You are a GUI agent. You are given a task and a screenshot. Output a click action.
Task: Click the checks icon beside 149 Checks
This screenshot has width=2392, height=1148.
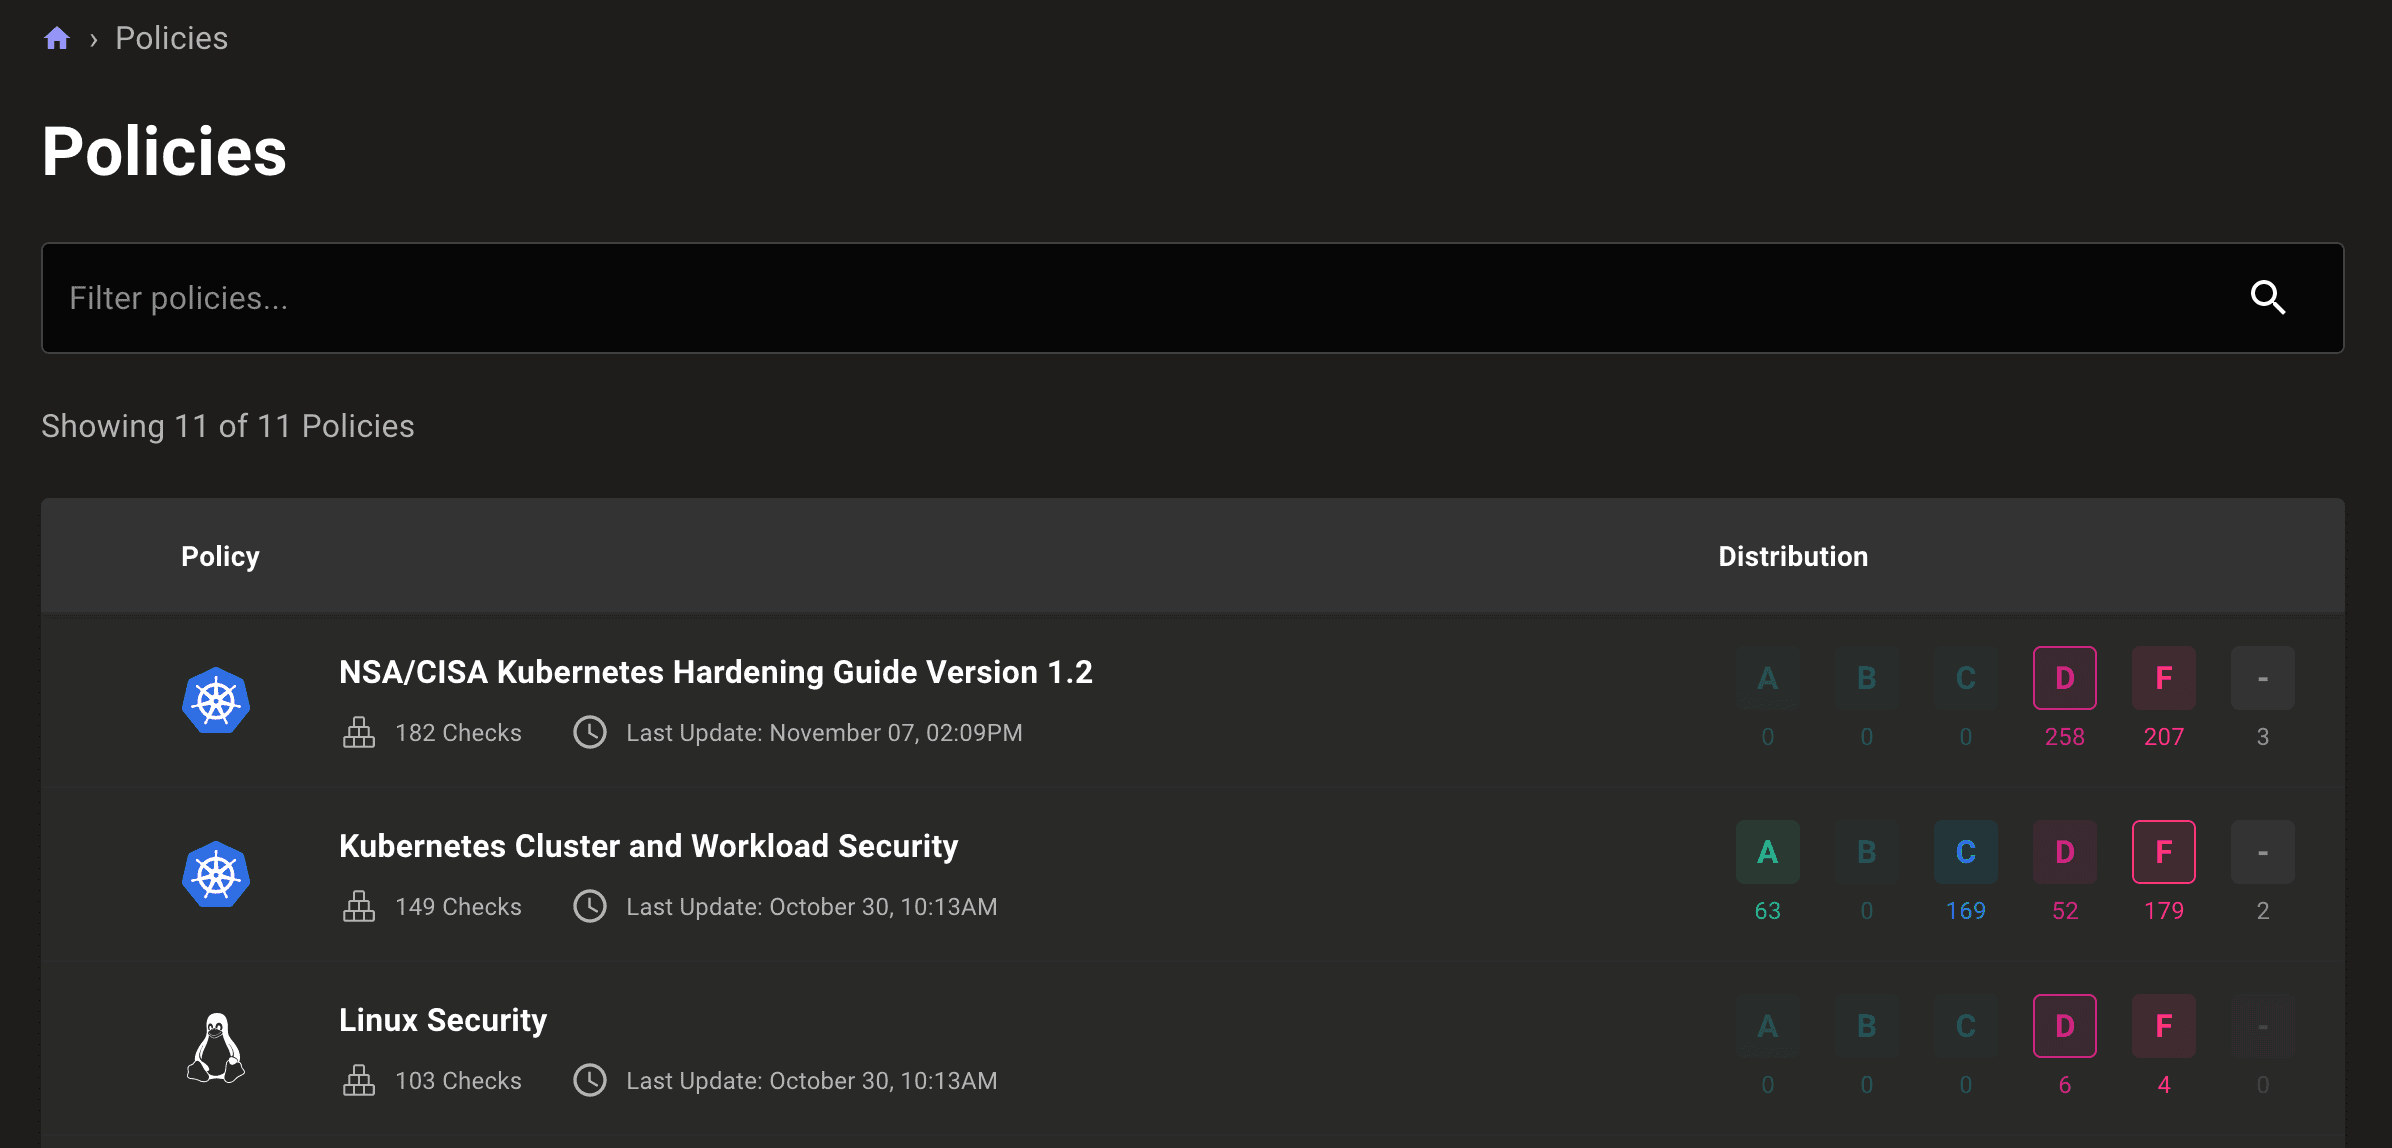(359, 907)
